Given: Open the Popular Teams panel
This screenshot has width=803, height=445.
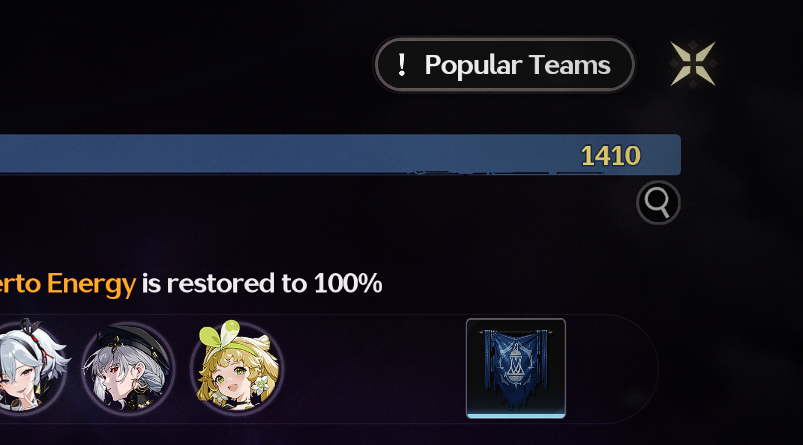Looking at the screenshot, I should [x=504, y=65].
